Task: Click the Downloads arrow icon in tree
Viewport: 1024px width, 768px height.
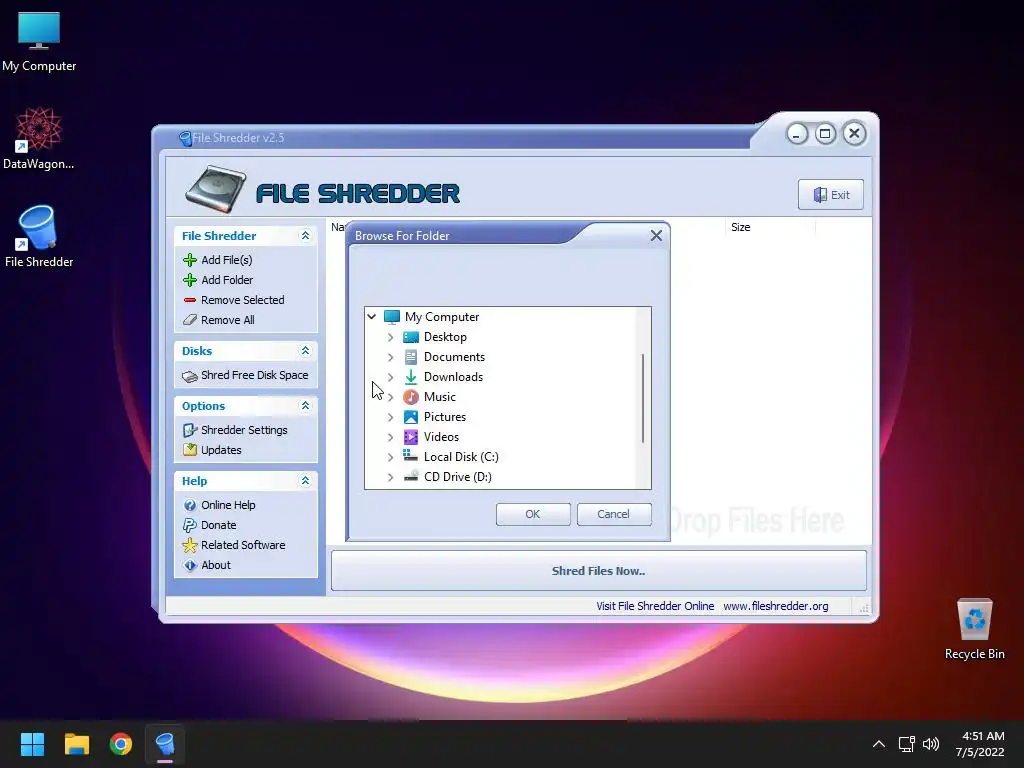Action: point(411,377)
